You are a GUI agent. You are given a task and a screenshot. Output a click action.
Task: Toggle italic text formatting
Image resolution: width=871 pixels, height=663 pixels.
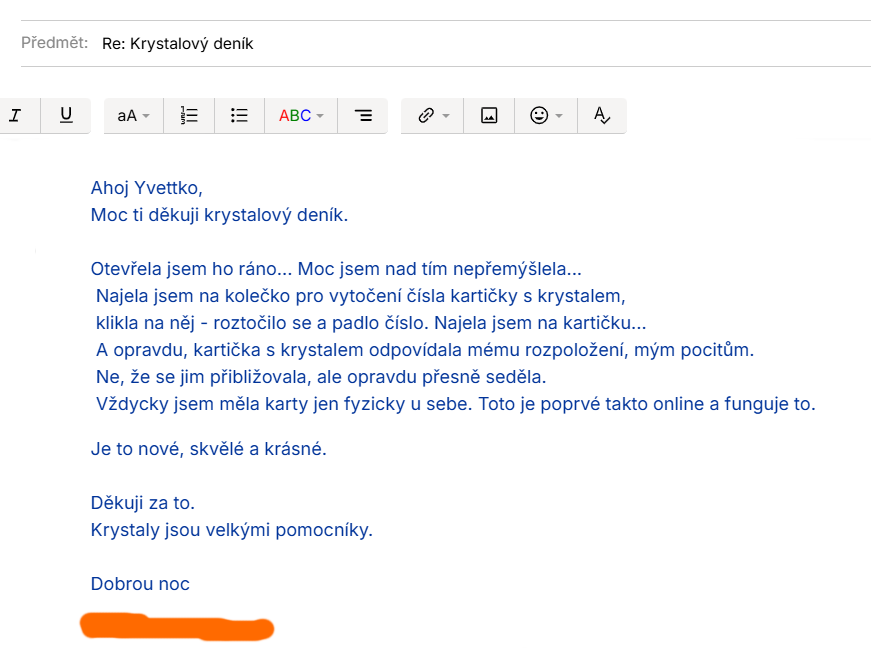15,116
